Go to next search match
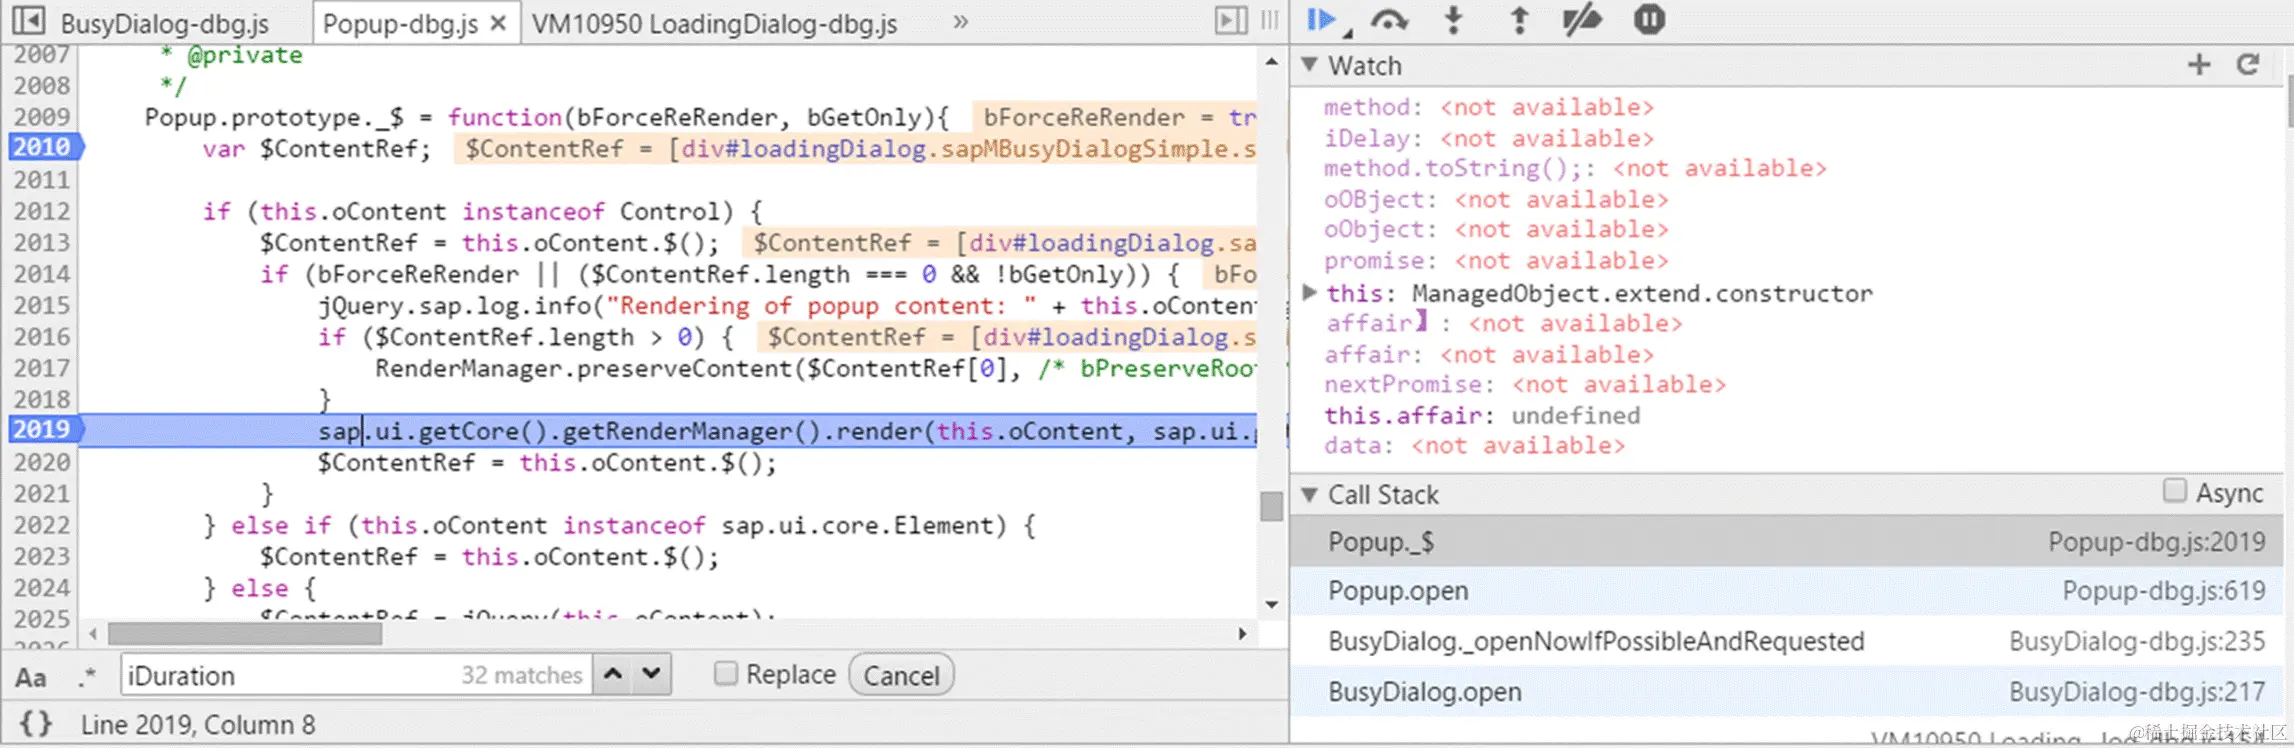 click(651, 675)
